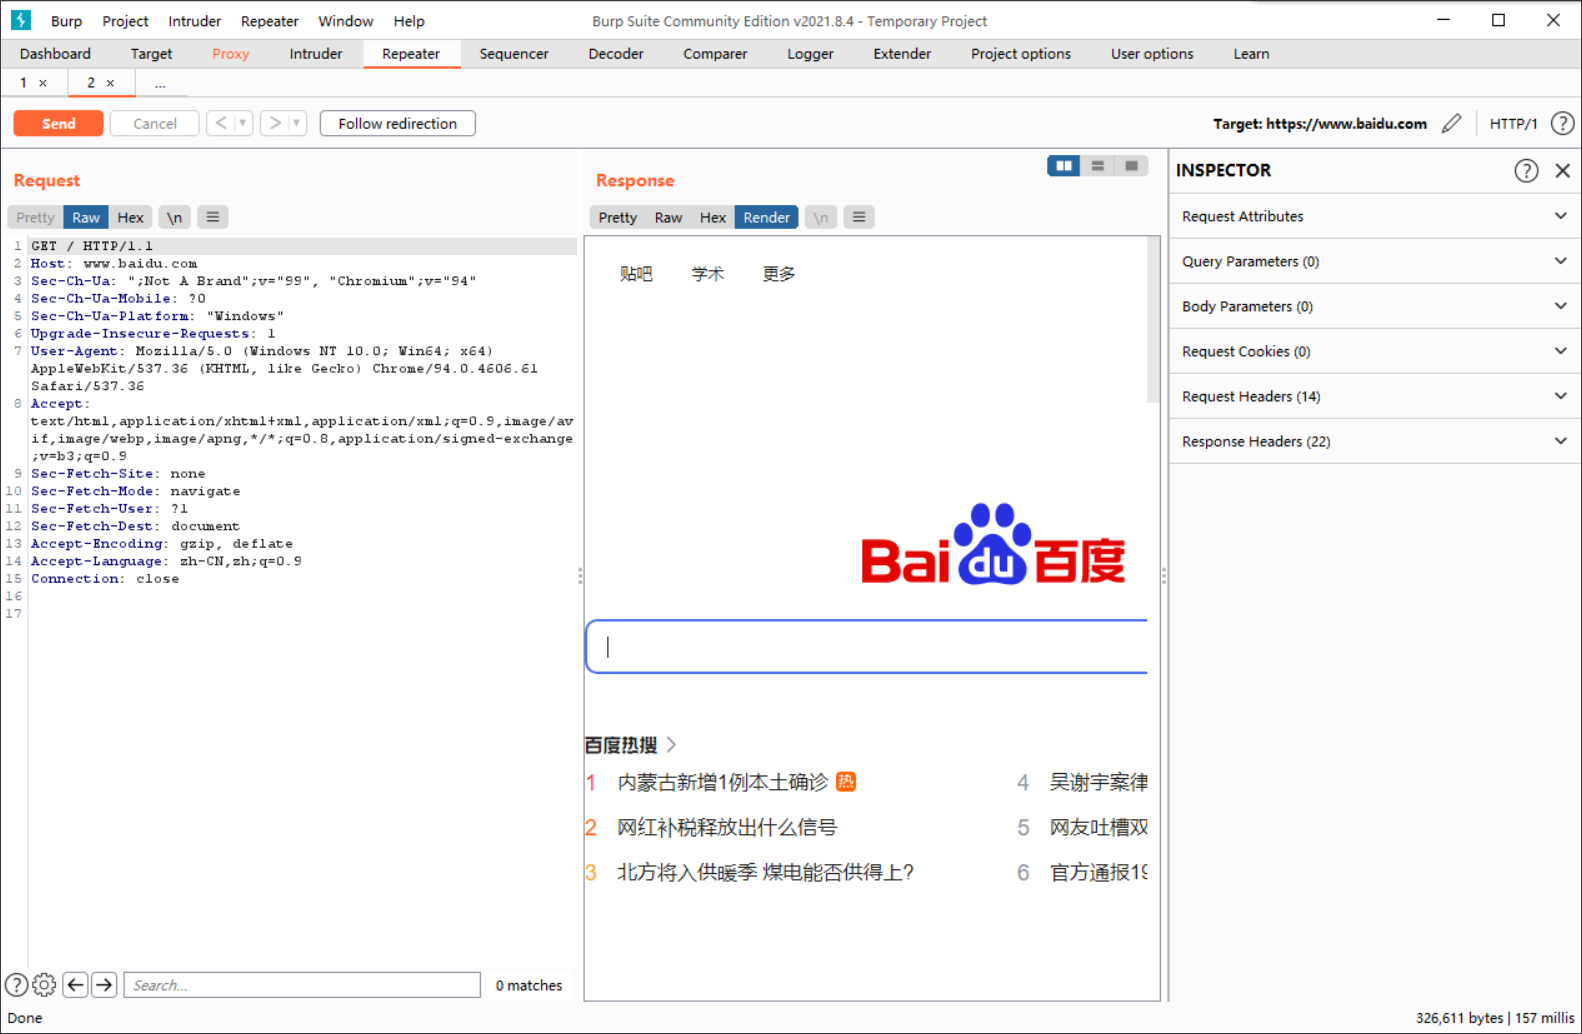Open the Project options tab
The image size is (1582, 1034).
(1020, 54)
